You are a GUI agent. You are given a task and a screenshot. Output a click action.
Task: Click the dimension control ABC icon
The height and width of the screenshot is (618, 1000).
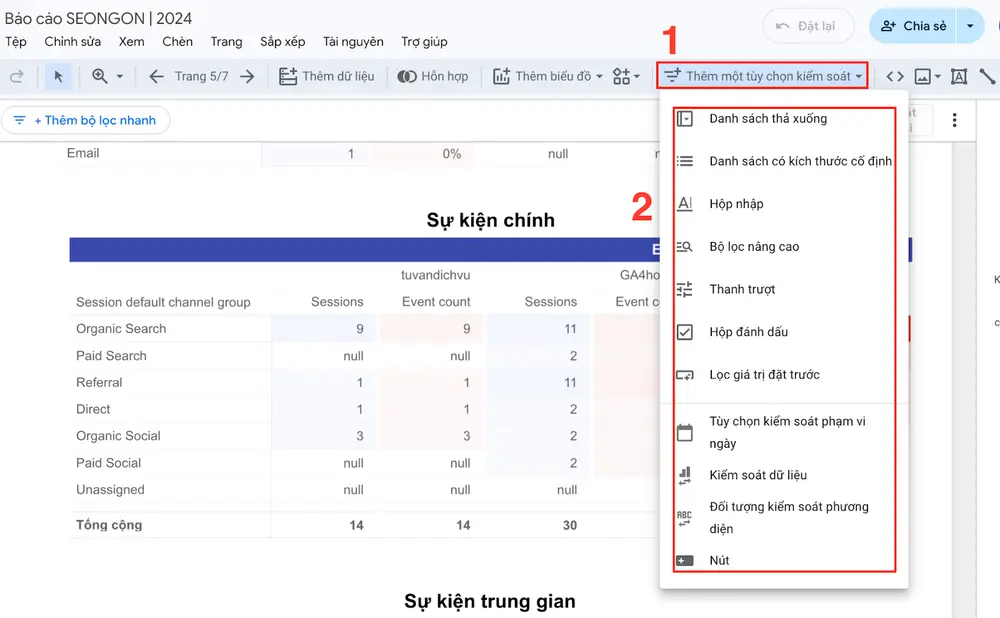[684, 518]
